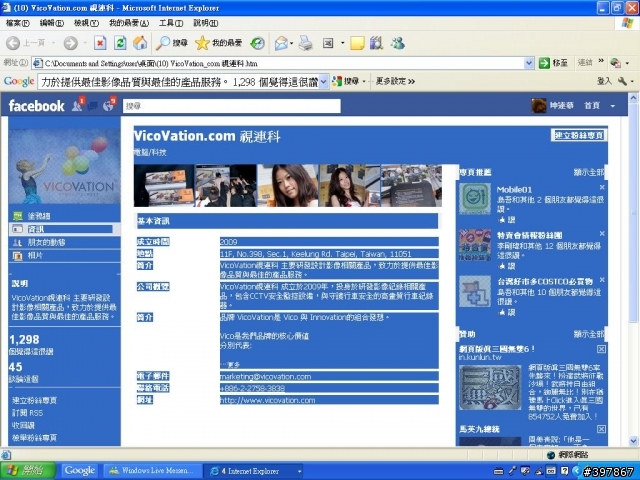Viewport: 640px width, 480px height.
Task: Click the yellow note toolbar icon
Action: point(357,43)
